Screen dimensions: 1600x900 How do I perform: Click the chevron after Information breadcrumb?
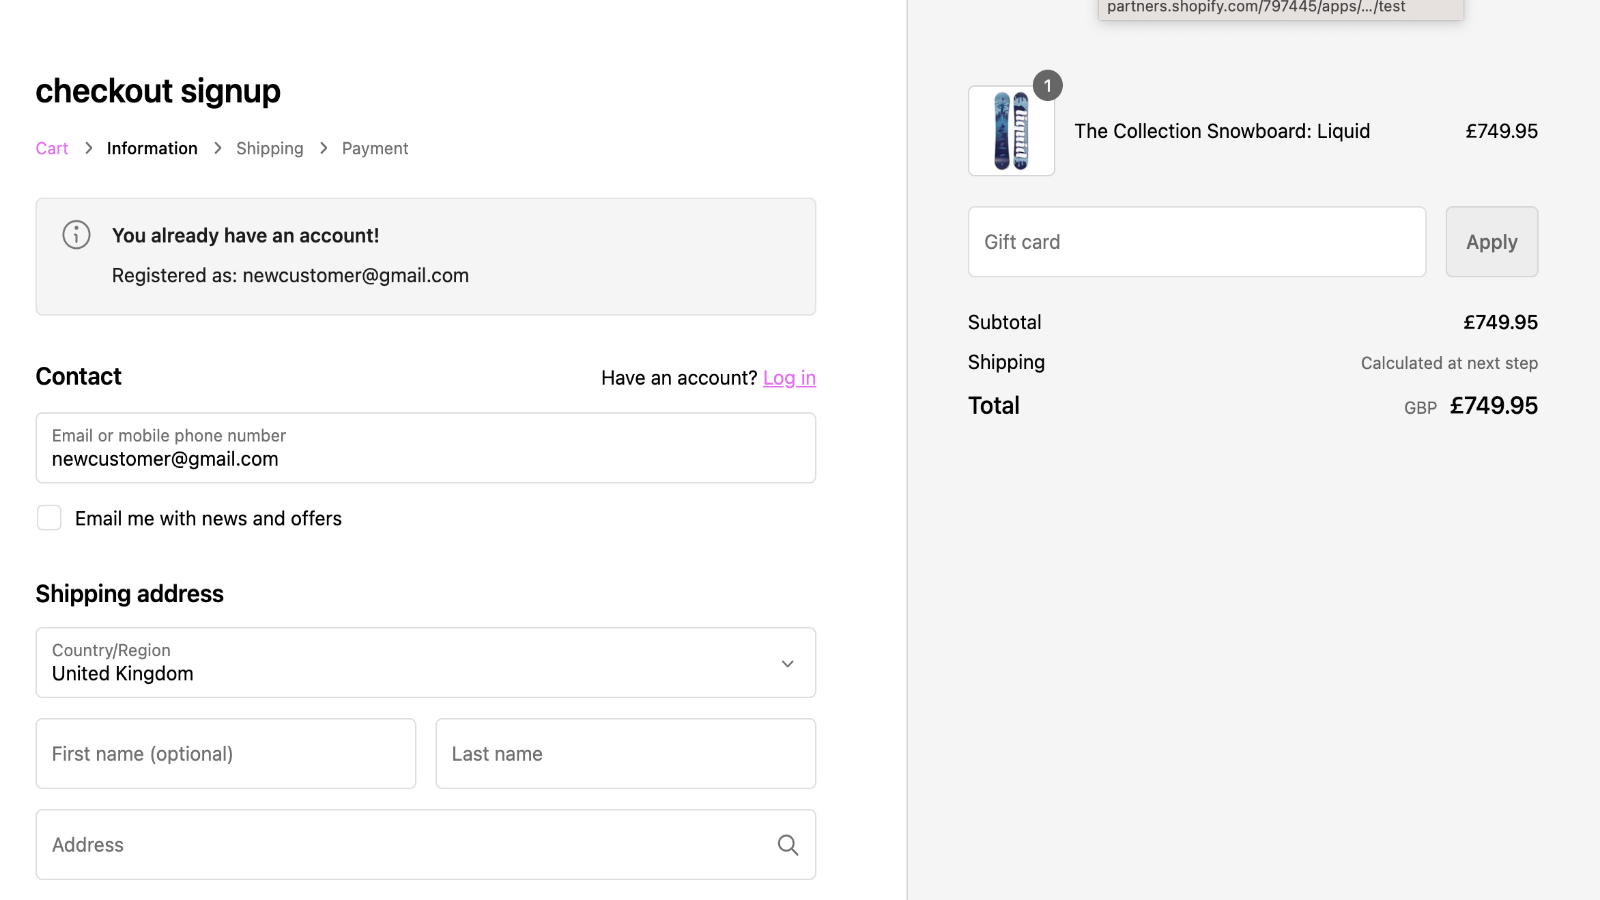tap(217, 147)
